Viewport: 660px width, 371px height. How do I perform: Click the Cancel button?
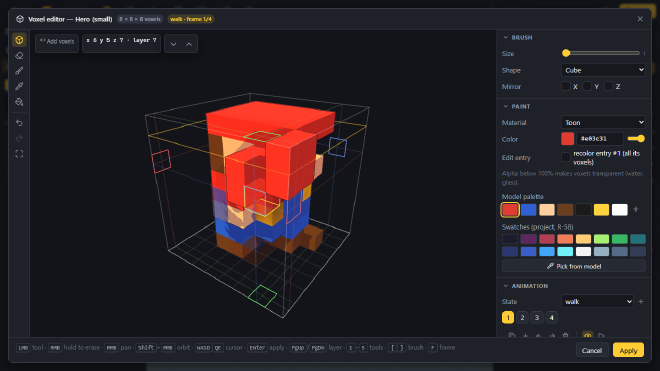[x=592, y=350]
